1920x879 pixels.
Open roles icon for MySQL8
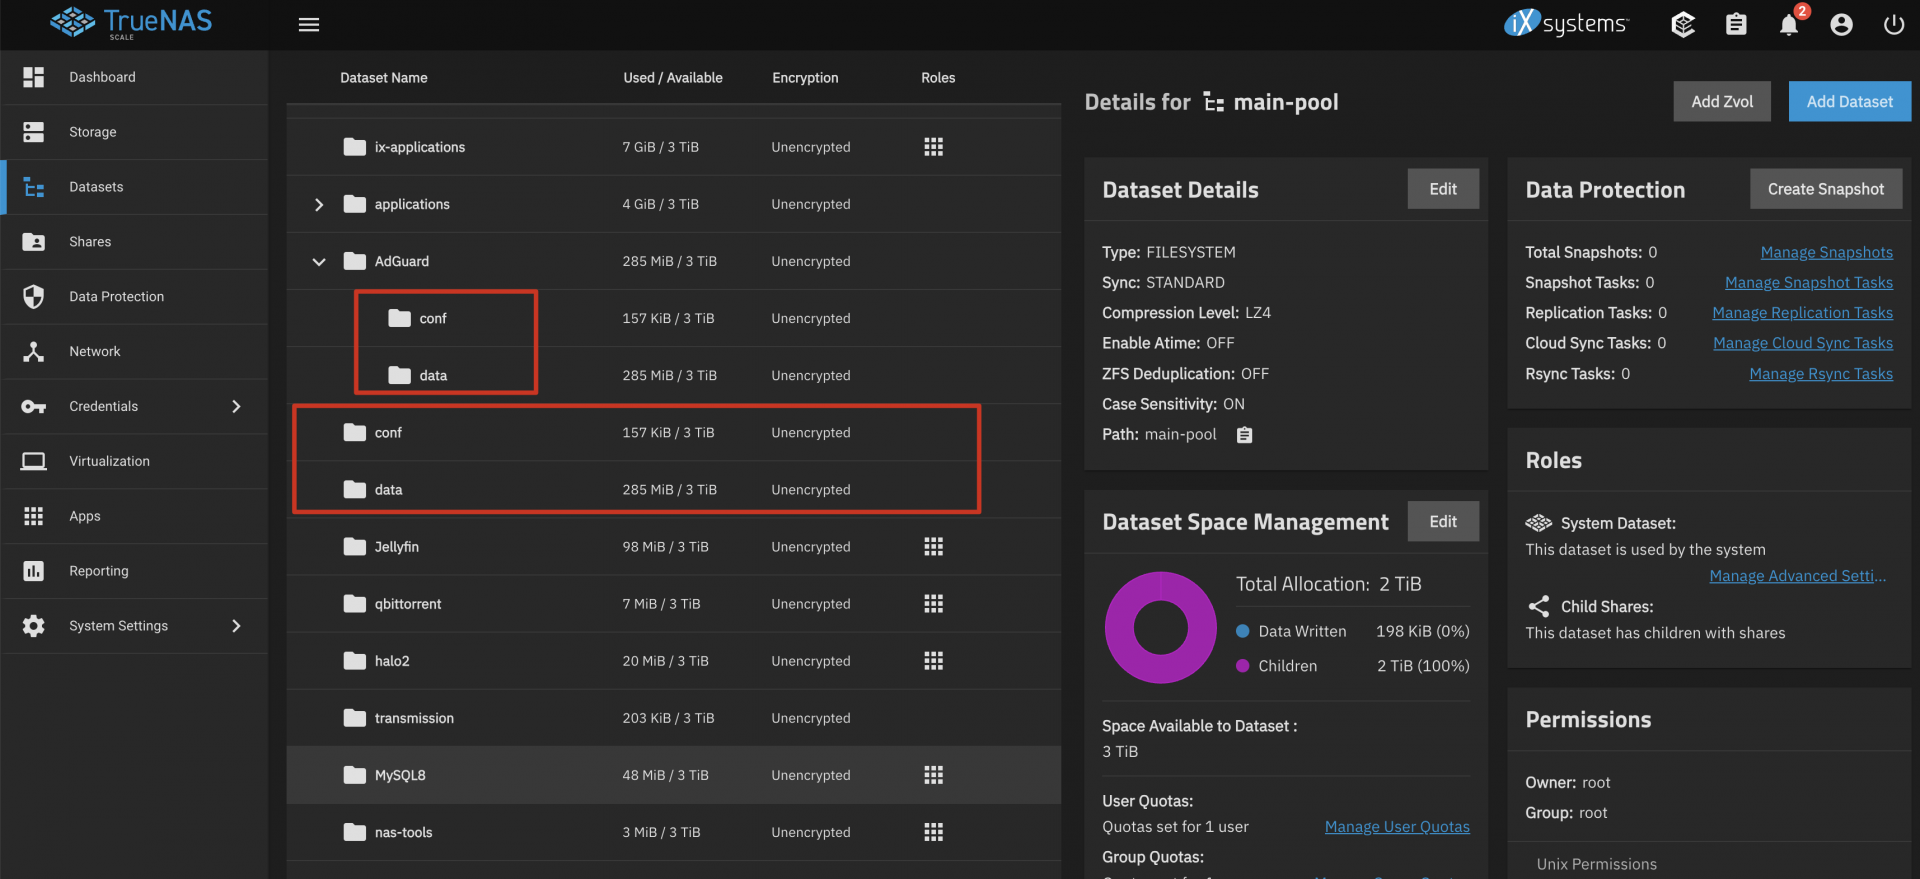933,775
